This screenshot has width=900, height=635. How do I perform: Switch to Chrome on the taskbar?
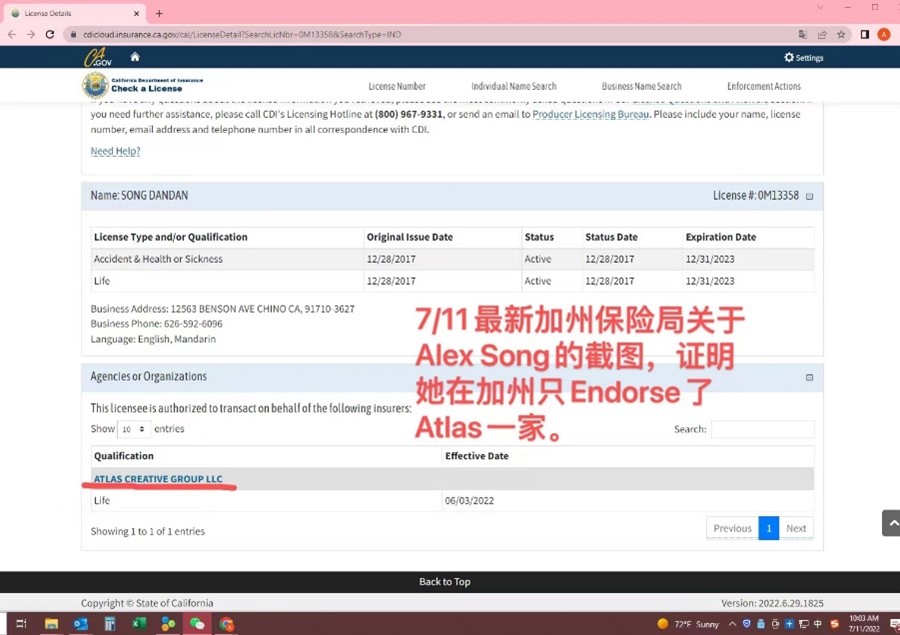tap(227, 624)
